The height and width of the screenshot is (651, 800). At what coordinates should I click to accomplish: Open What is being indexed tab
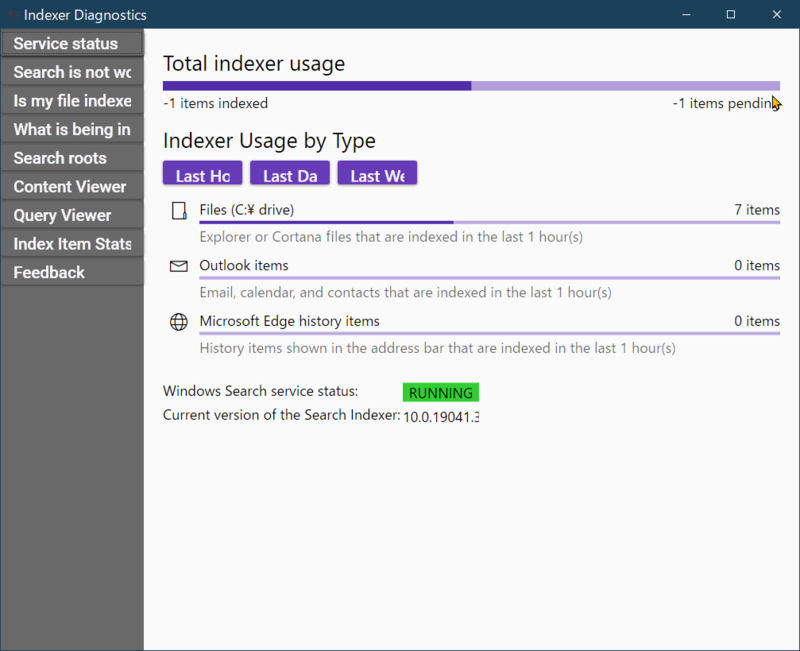coord(72,129)
